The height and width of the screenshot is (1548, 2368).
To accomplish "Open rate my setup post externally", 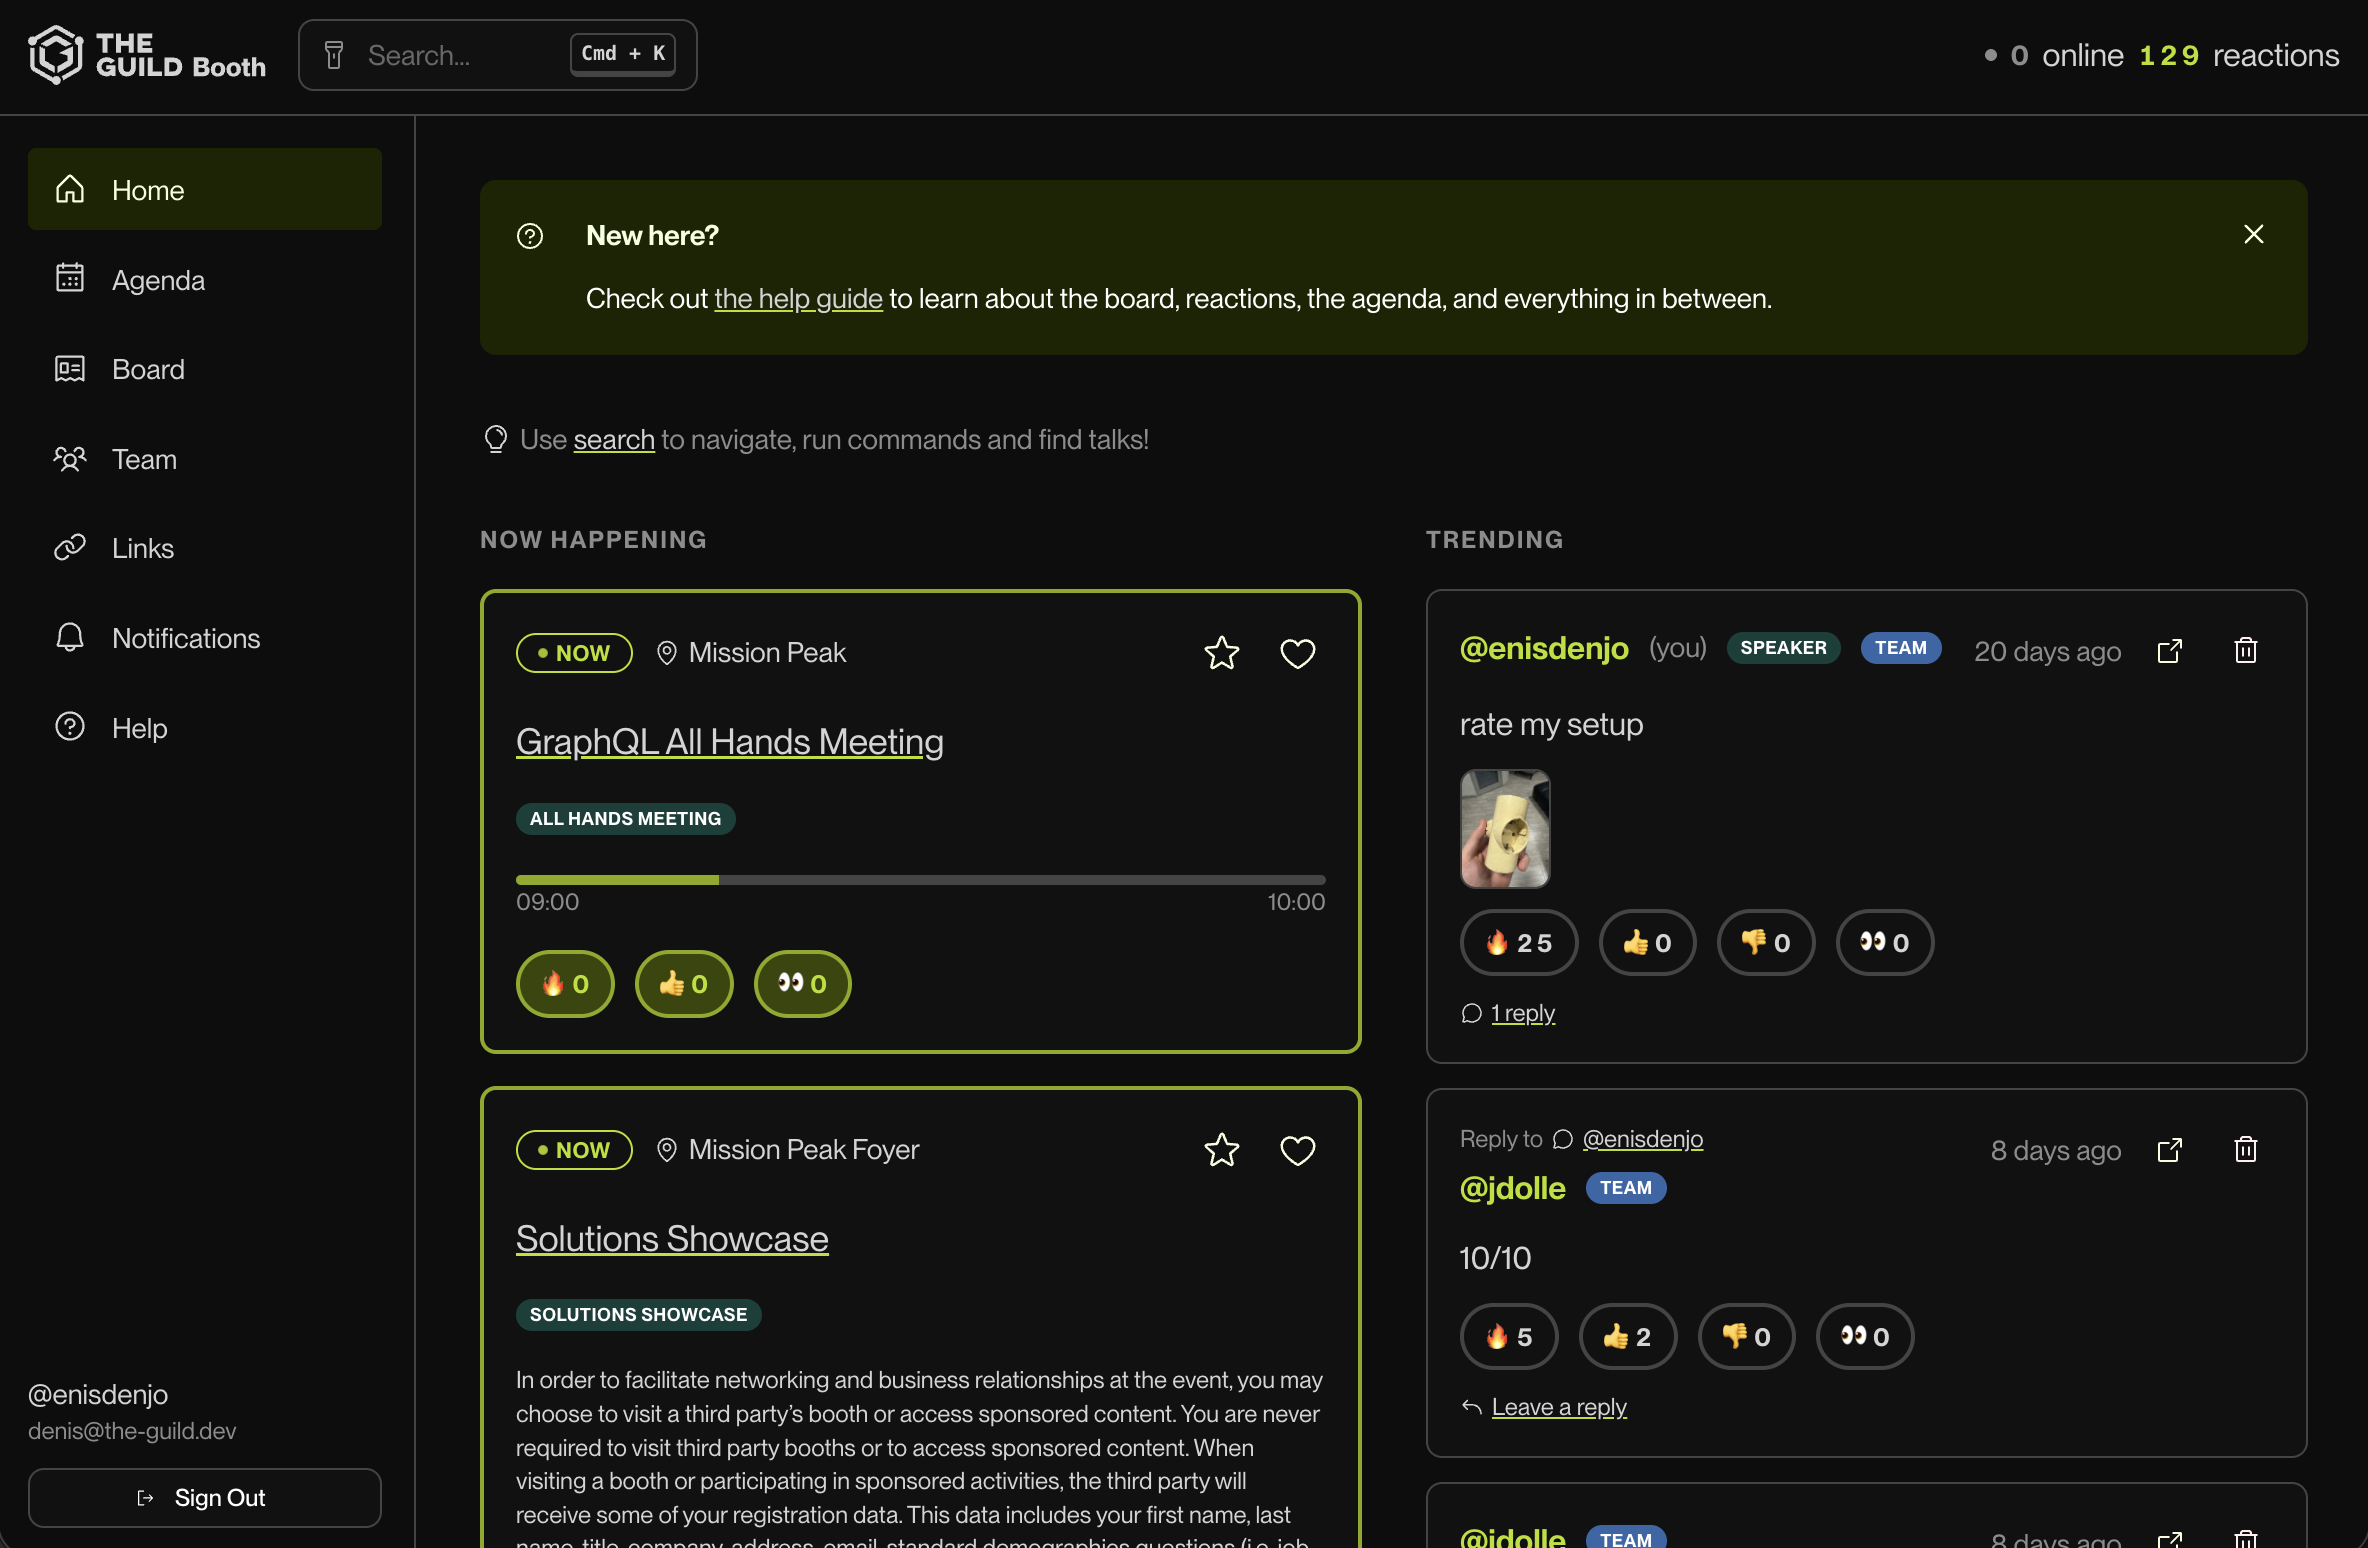I will click(x=2169, y=651).
